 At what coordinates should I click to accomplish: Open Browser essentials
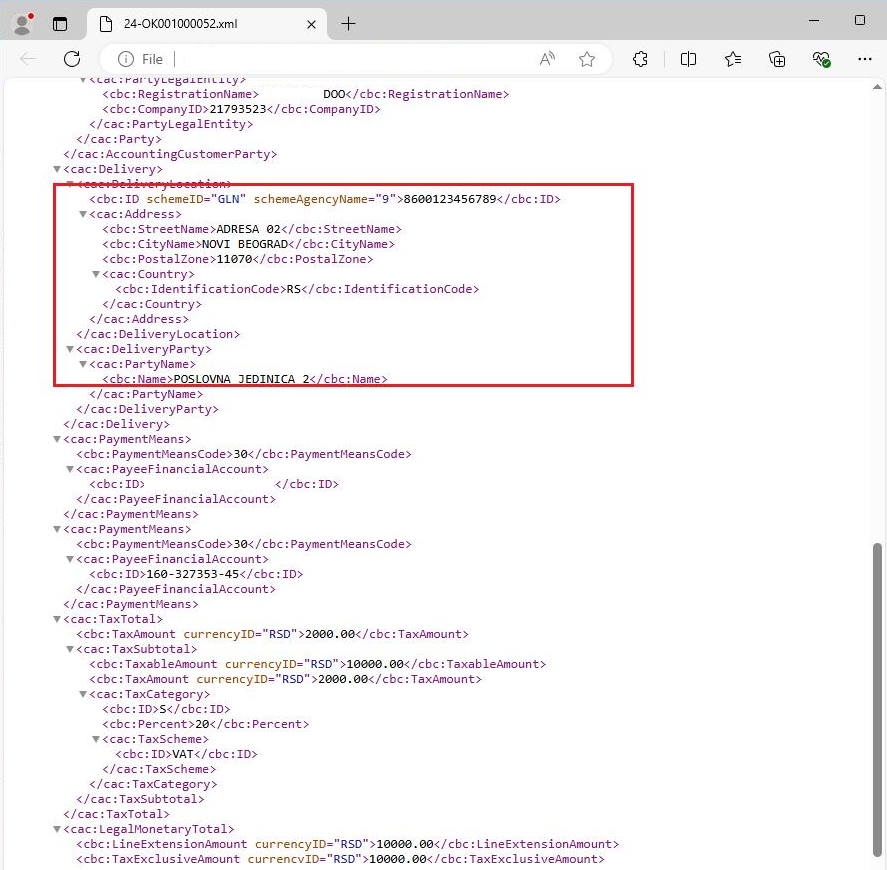tap(821, 59)
